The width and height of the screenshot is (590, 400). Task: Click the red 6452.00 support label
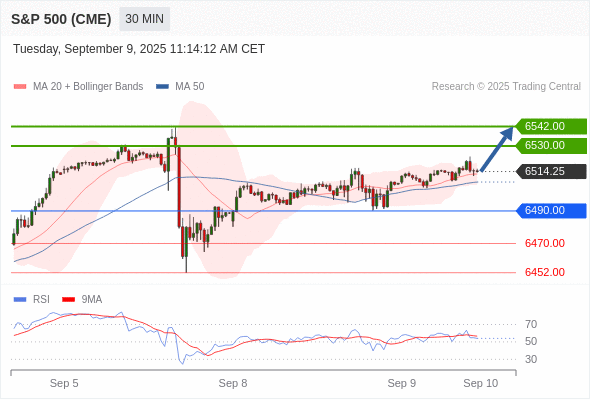pos(545,272)
